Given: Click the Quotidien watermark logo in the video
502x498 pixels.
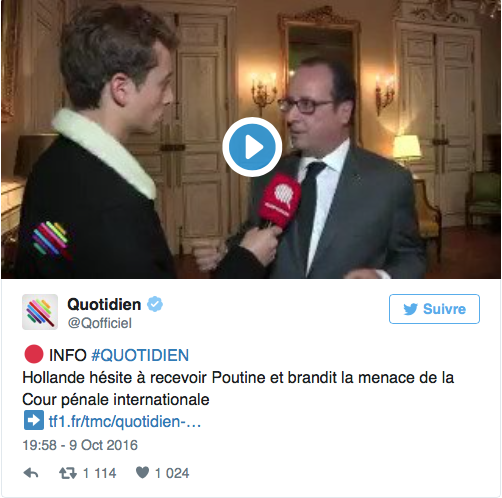Looking at the screenshot, I should click(x=51, y=239).
